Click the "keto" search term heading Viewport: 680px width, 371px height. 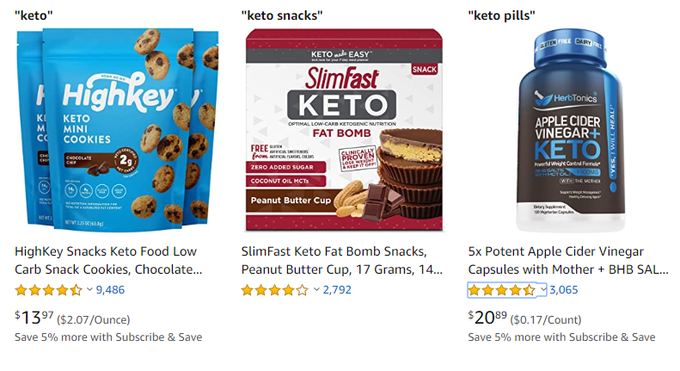pos(34,16)
